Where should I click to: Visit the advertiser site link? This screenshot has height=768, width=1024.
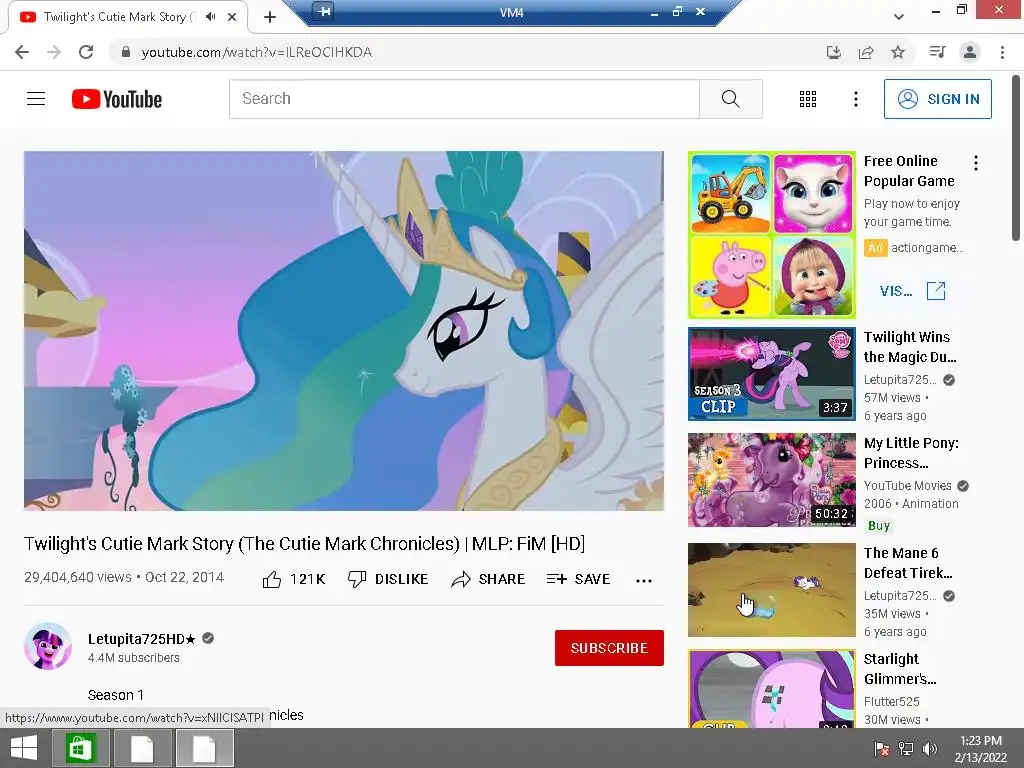coord(912,291)
